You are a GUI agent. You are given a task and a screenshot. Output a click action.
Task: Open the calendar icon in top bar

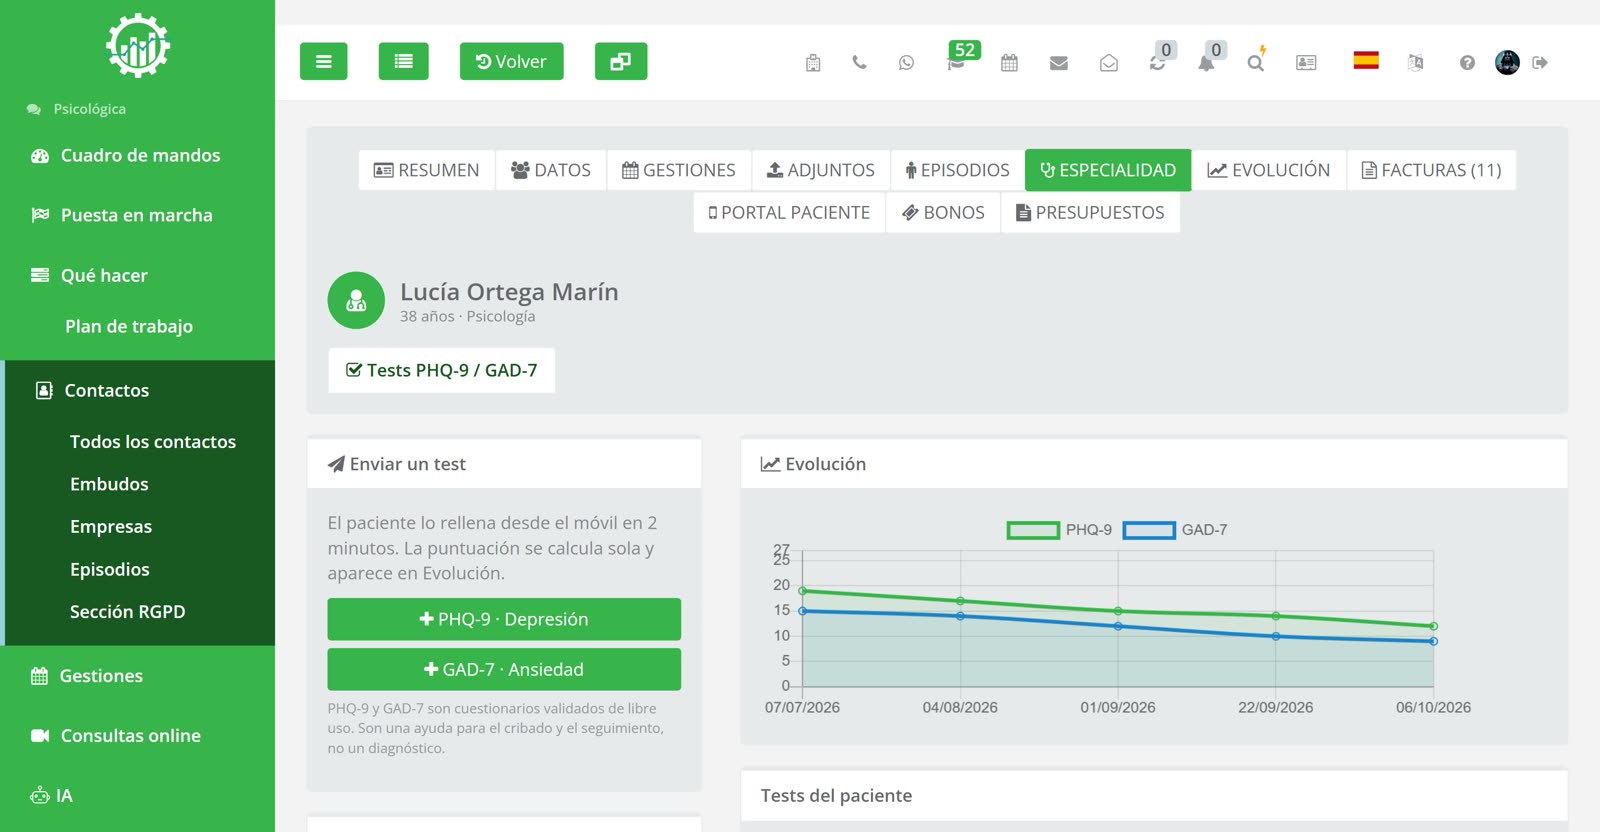pyautogui.click(x=1009, y=62)
